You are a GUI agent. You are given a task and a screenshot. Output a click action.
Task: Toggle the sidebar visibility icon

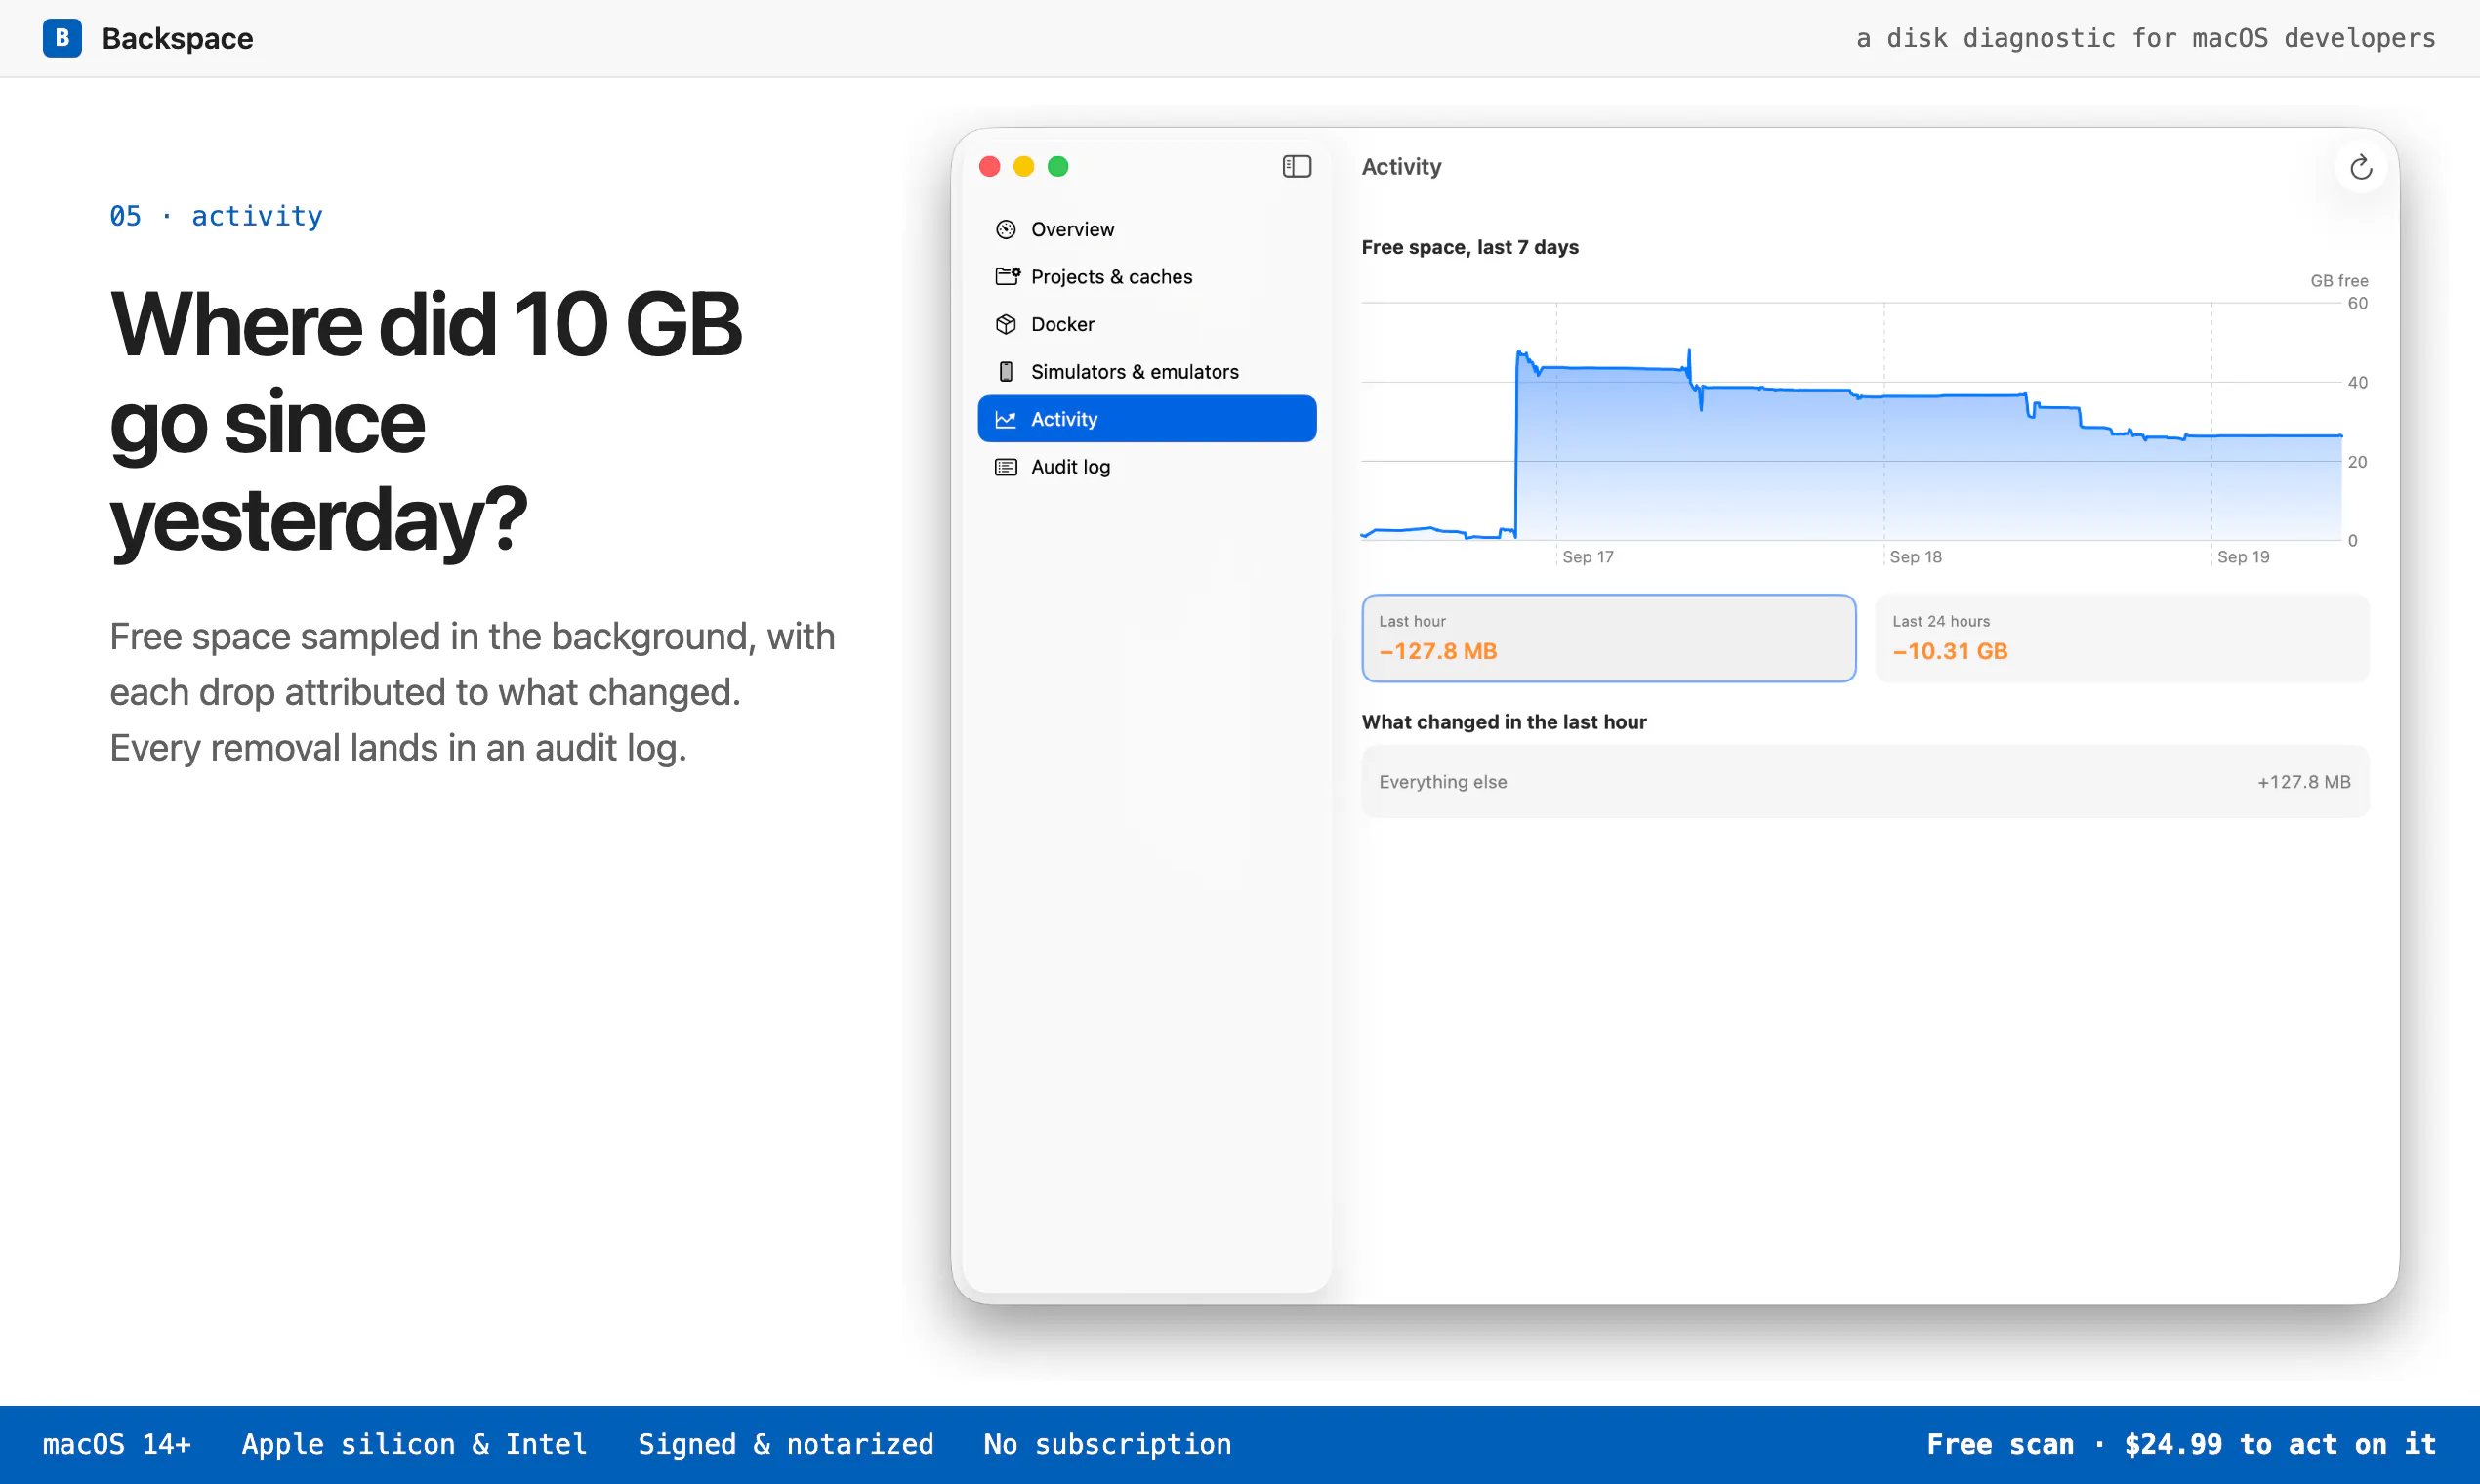click(1296, 166)
